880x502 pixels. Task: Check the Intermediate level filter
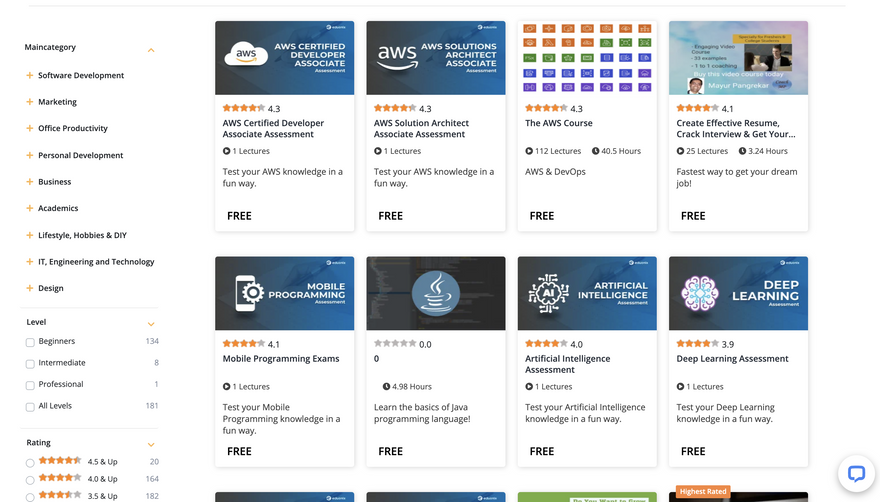pos(30,364)
